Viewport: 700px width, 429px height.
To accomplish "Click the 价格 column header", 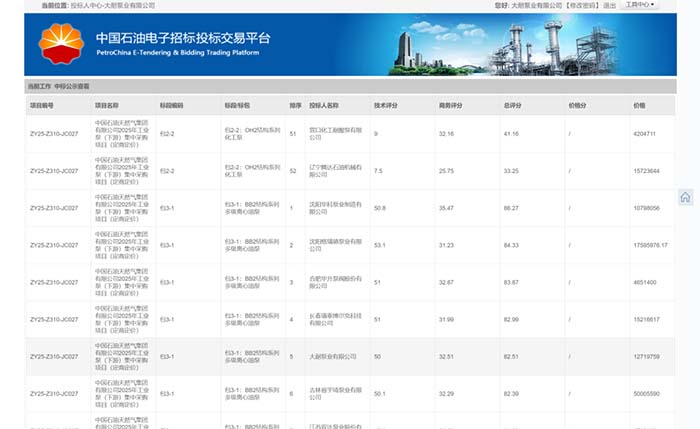I will pos(639,105).
